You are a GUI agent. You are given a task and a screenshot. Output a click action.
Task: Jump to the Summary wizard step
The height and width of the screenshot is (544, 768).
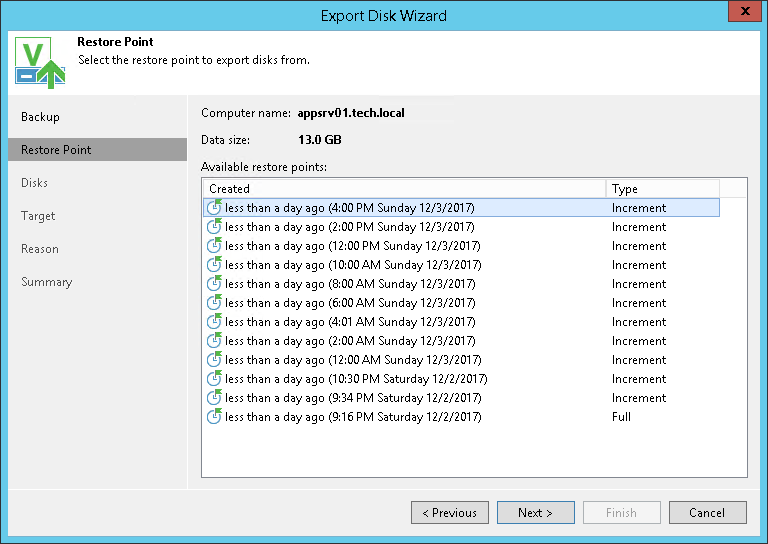click(x=47, y=282)
